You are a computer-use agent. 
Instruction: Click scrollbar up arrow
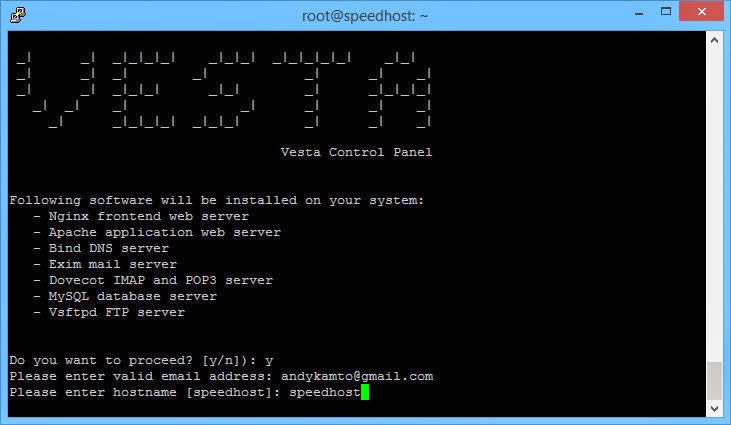714,41
